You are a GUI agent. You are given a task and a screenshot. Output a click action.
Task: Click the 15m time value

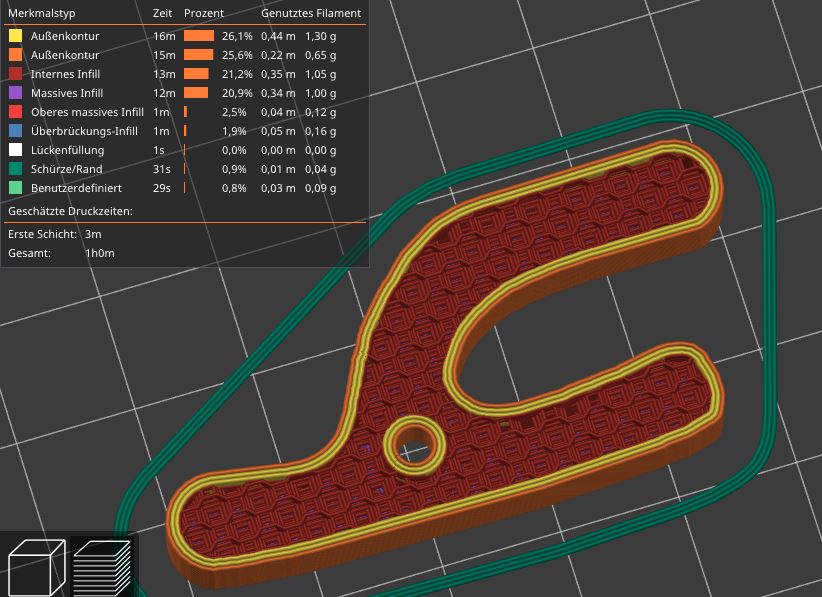coord(164,55)
